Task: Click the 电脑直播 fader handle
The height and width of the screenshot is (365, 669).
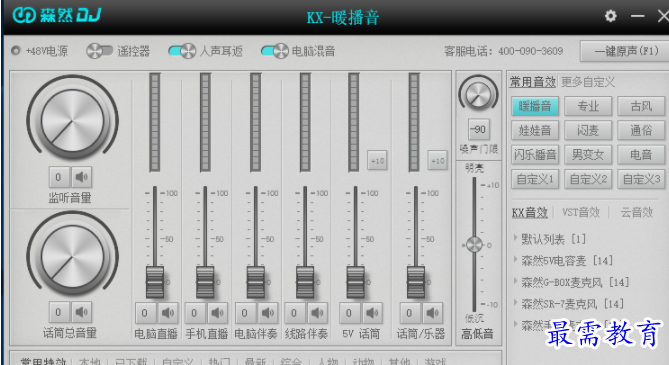Action: click(155, 282)
